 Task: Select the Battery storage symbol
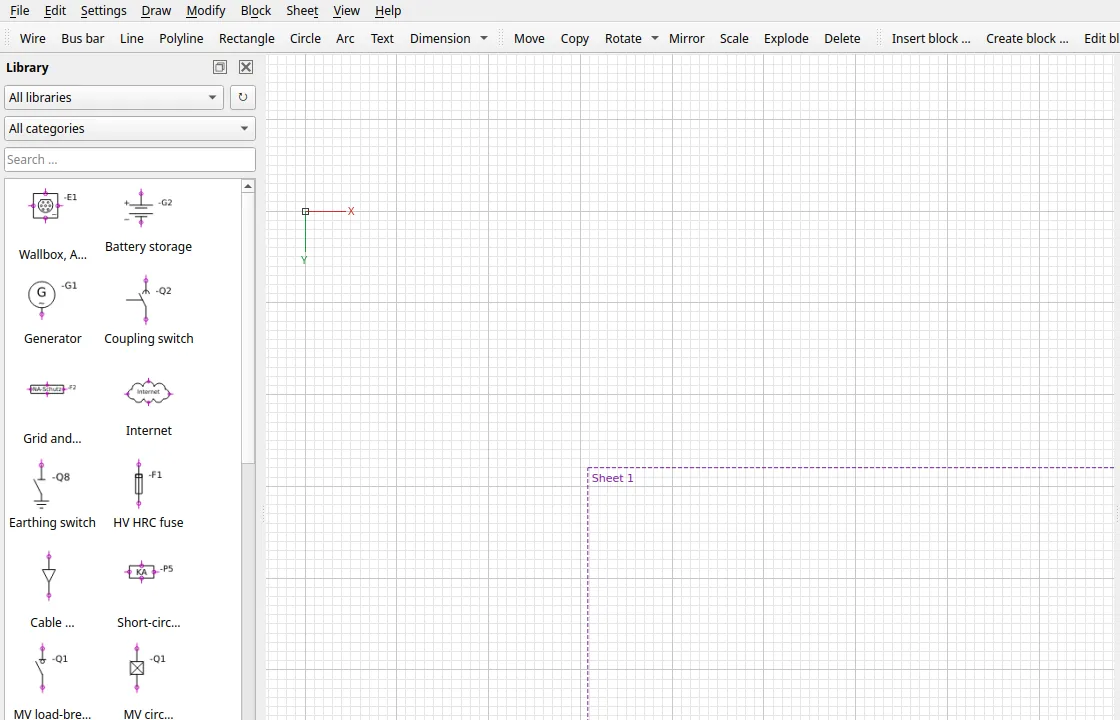click(149, 221)
